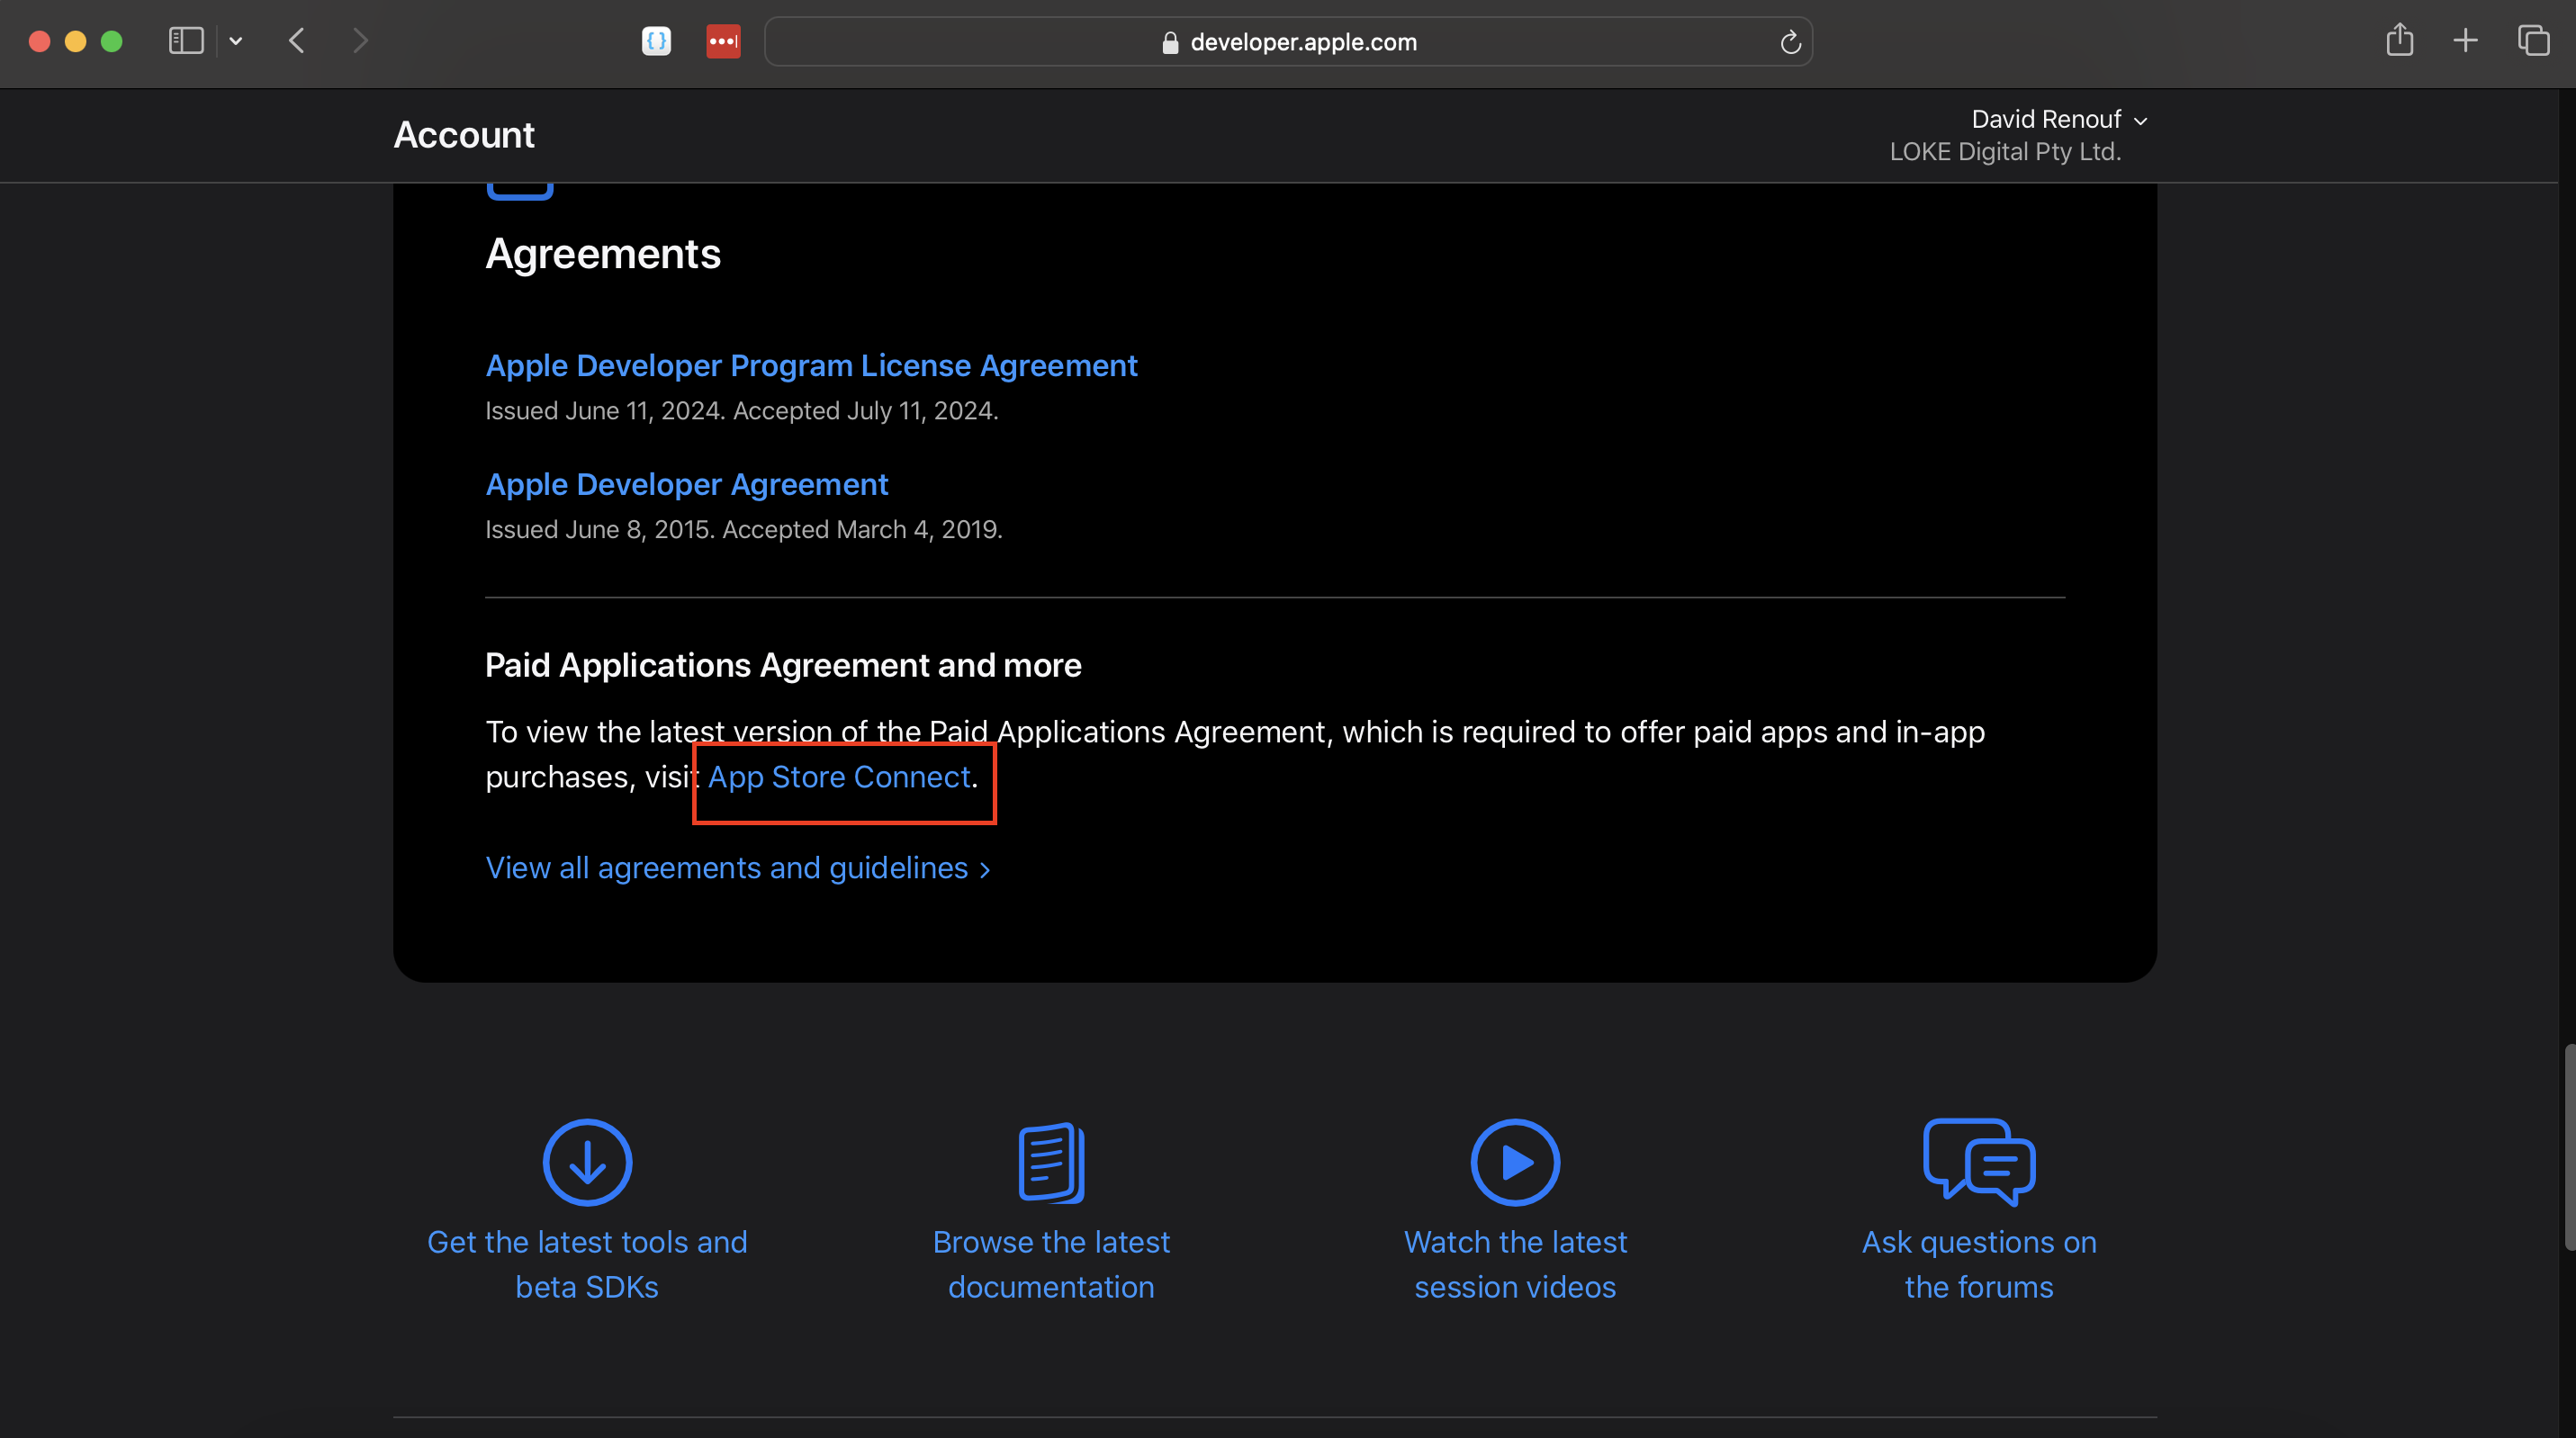The height and width of the screenshot is (1438, 2576).
Task: Open the Apple Developer Agreement link
Action: [687, 484]
